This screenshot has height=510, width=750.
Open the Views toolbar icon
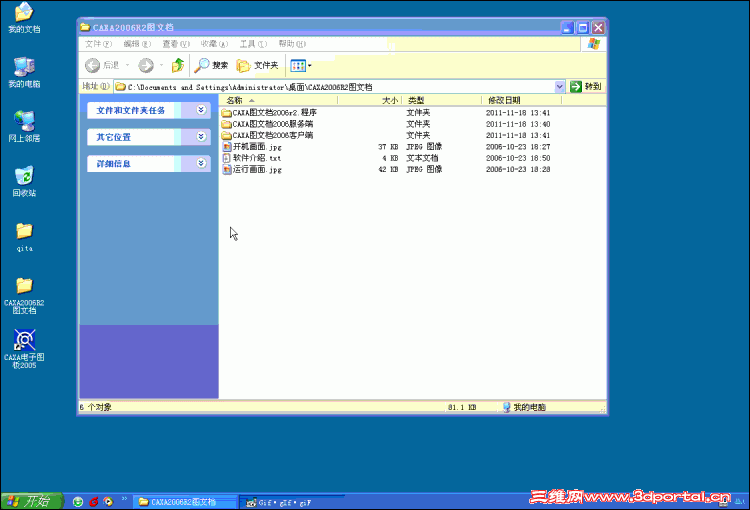(x=298, y=66)
